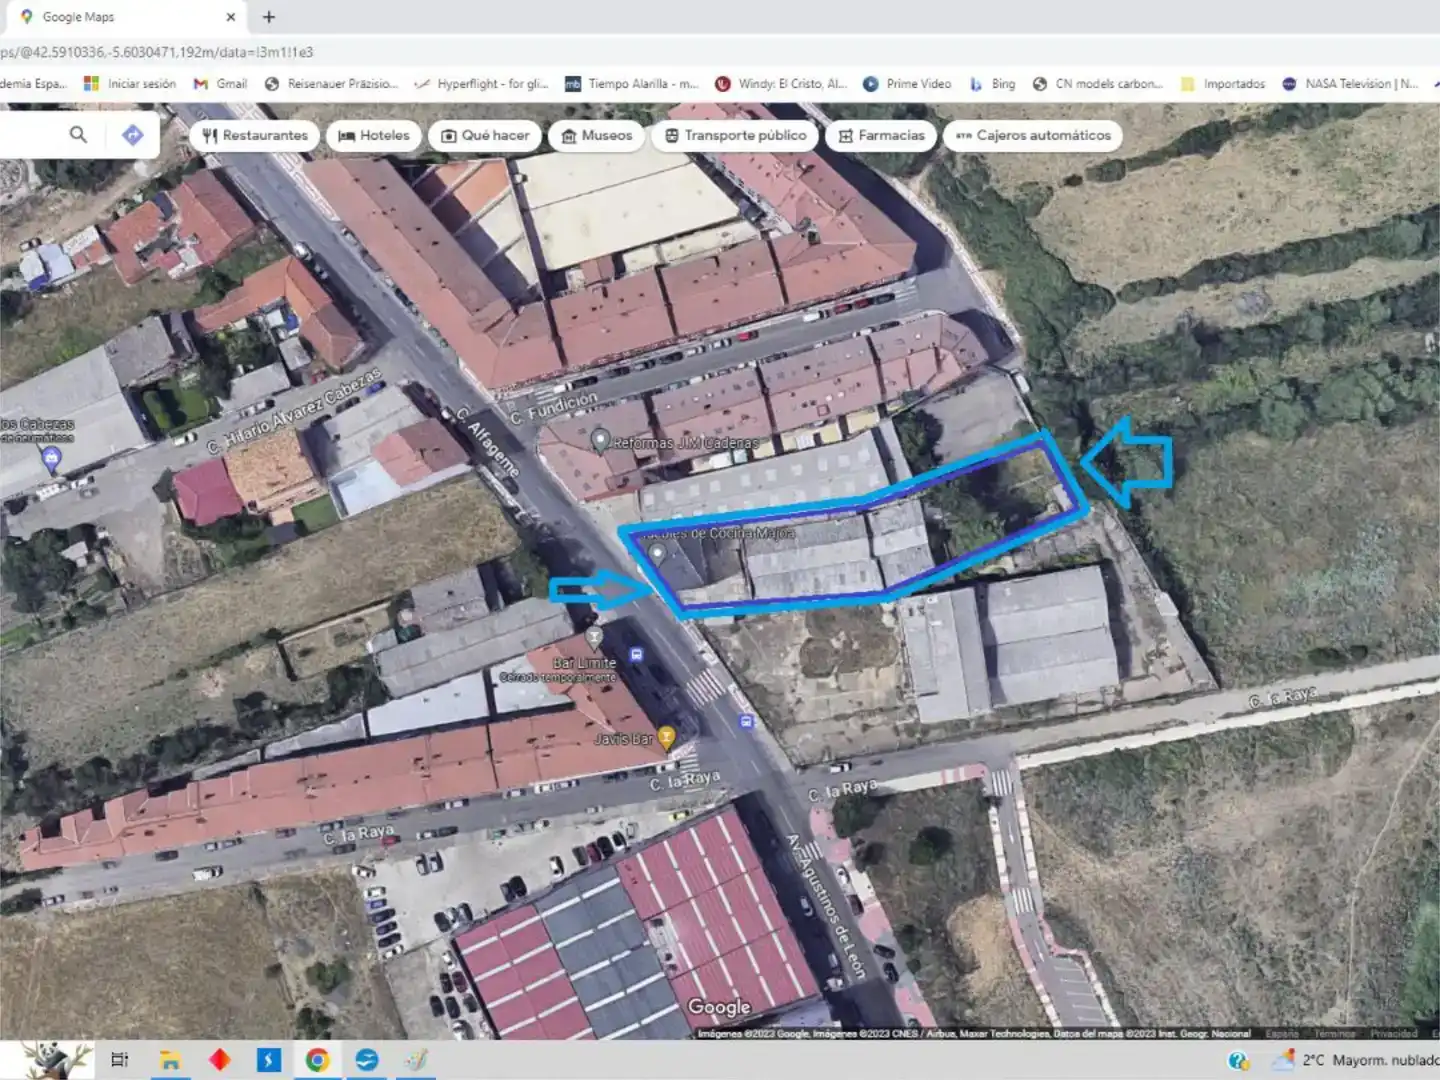The image size is (1440, 1080).
Task: Open the Importados bookmarks folder
Action: pos(1223,84)
